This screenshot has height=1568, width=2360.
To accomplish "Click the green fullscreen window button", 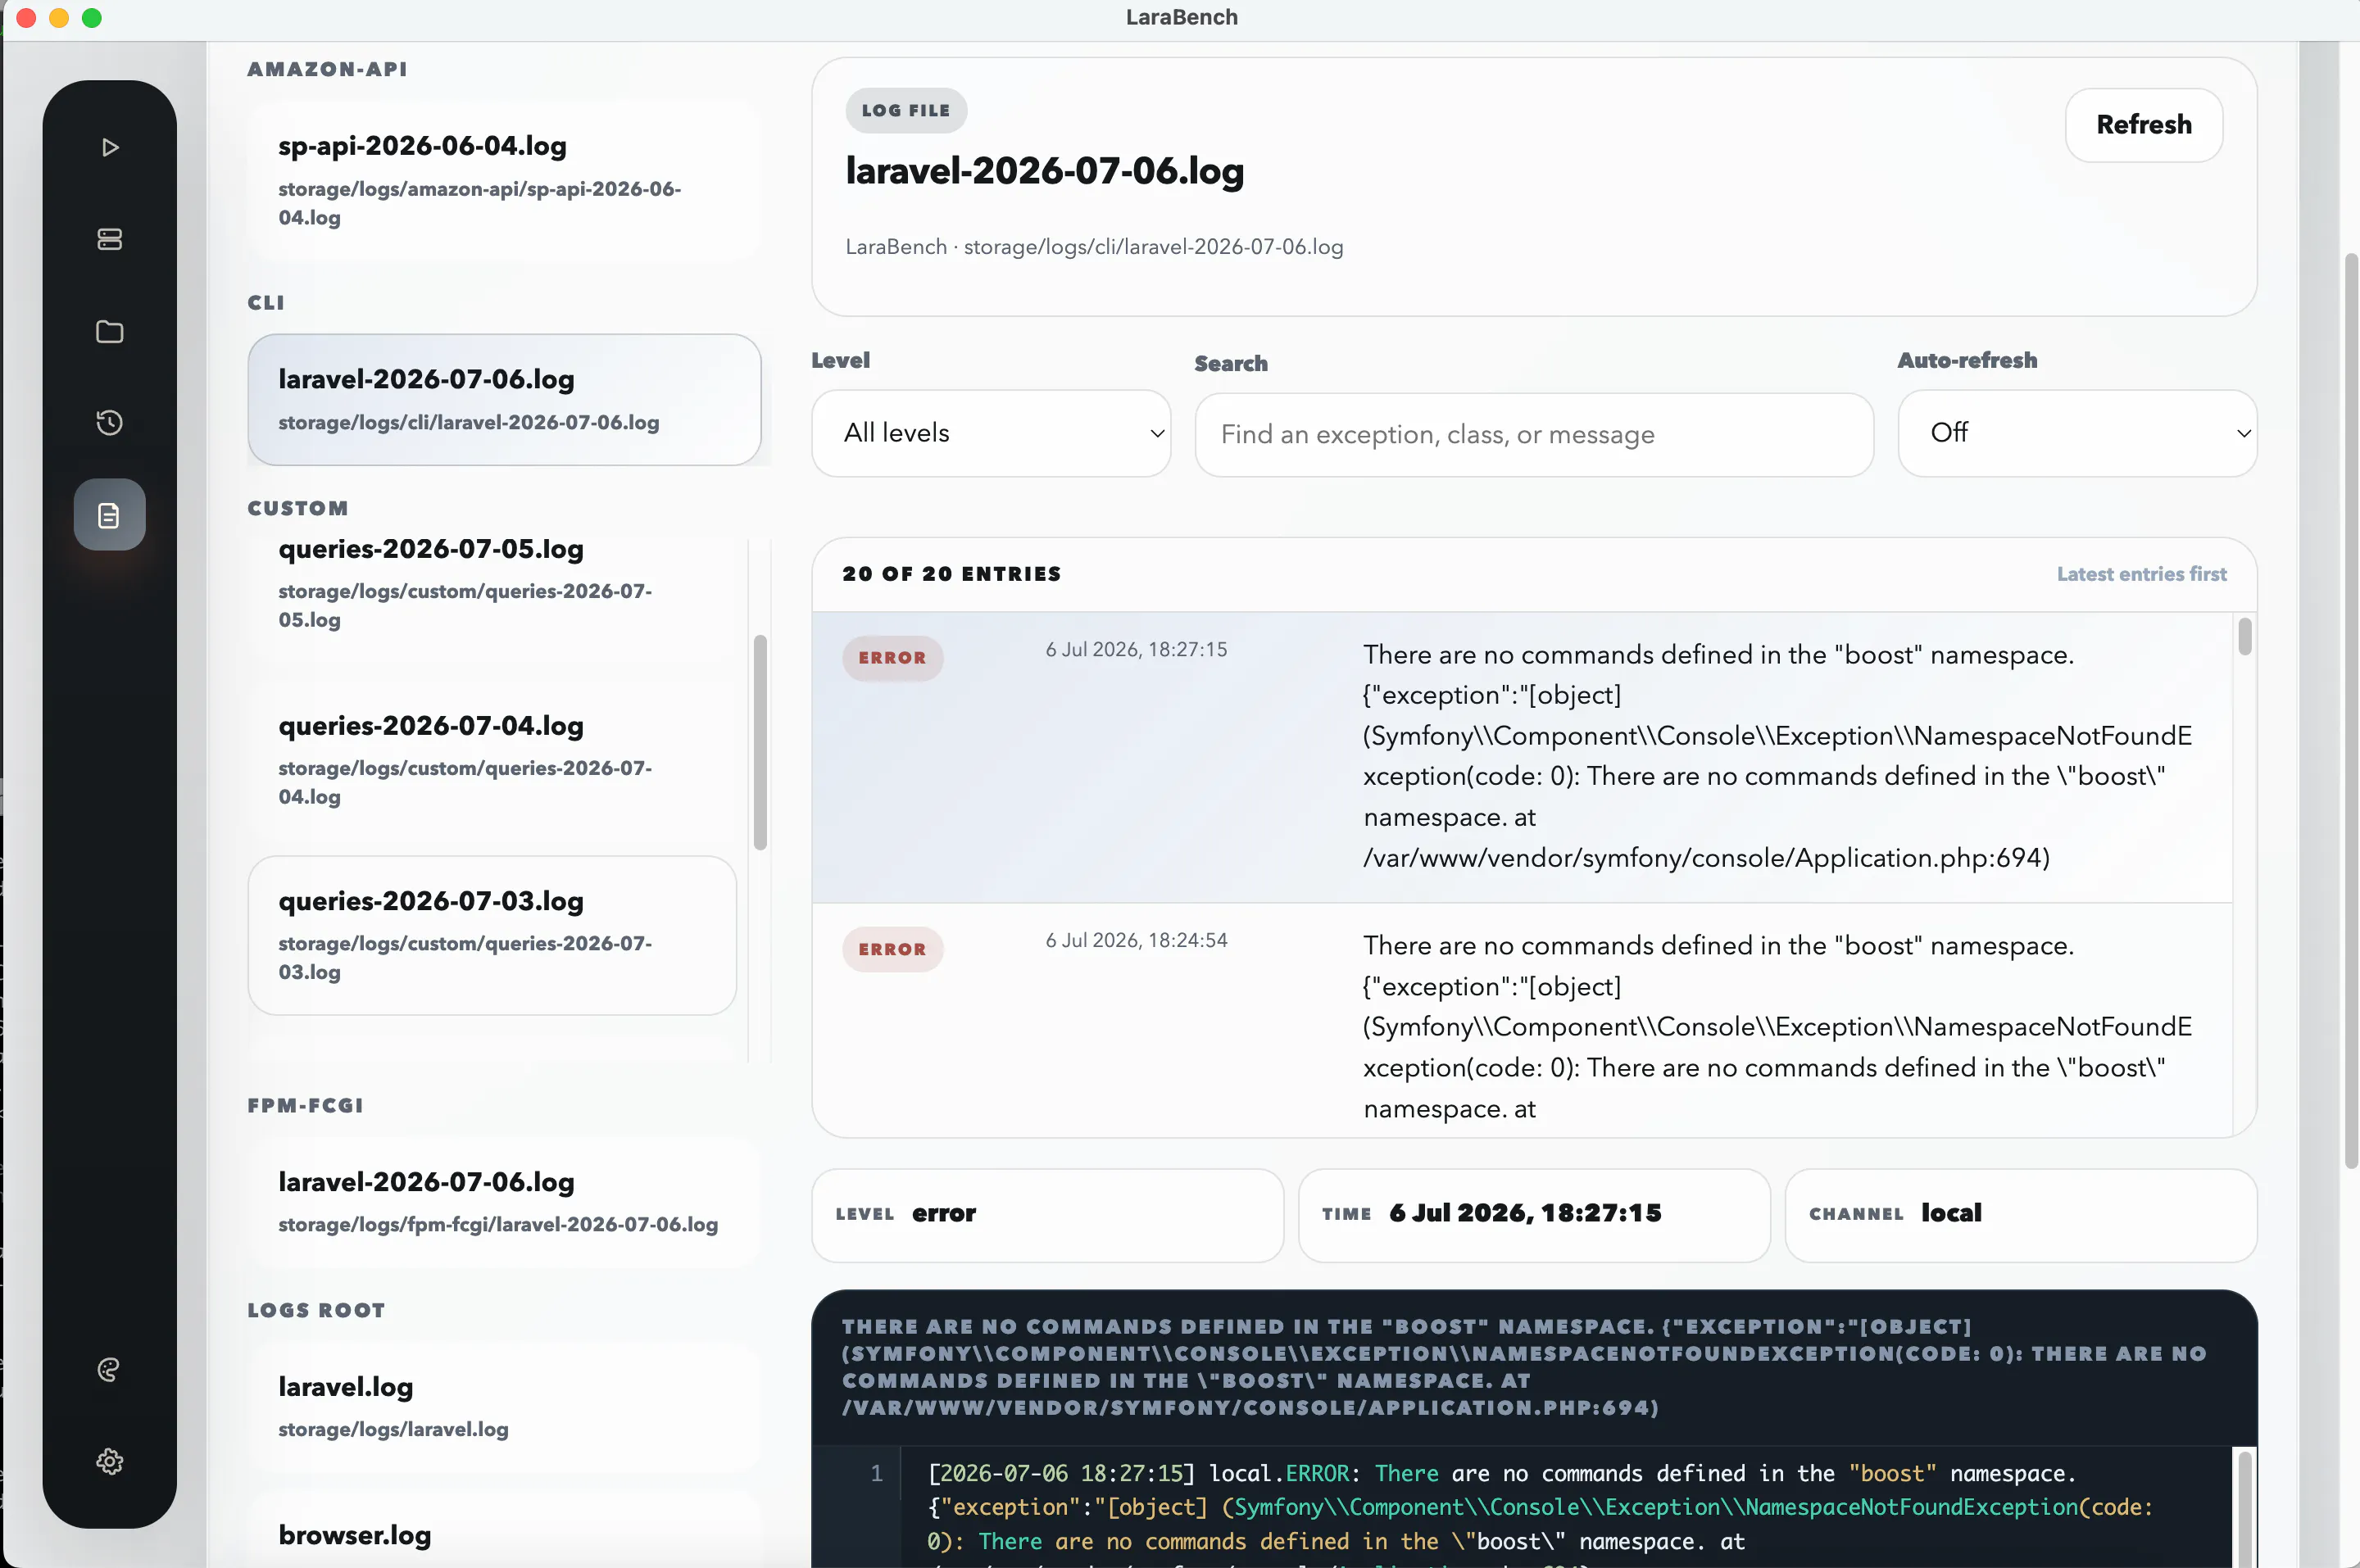I will click(92, 18).
